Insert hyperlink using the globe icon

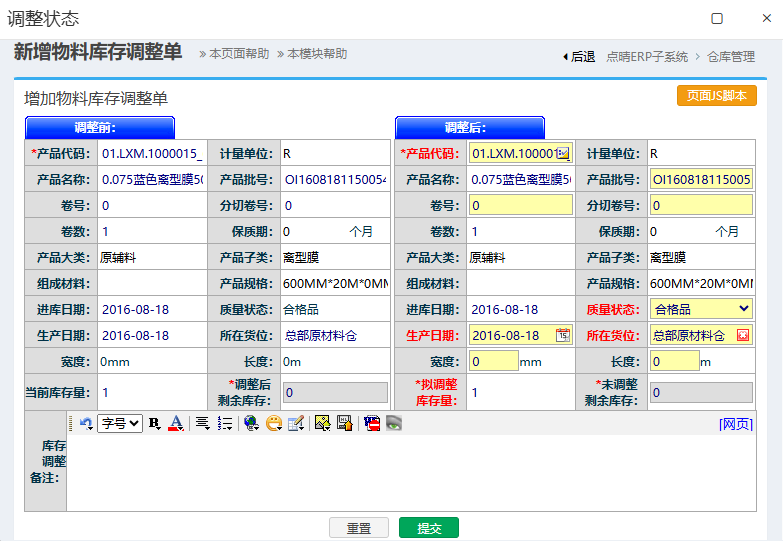tap(251, 423)
